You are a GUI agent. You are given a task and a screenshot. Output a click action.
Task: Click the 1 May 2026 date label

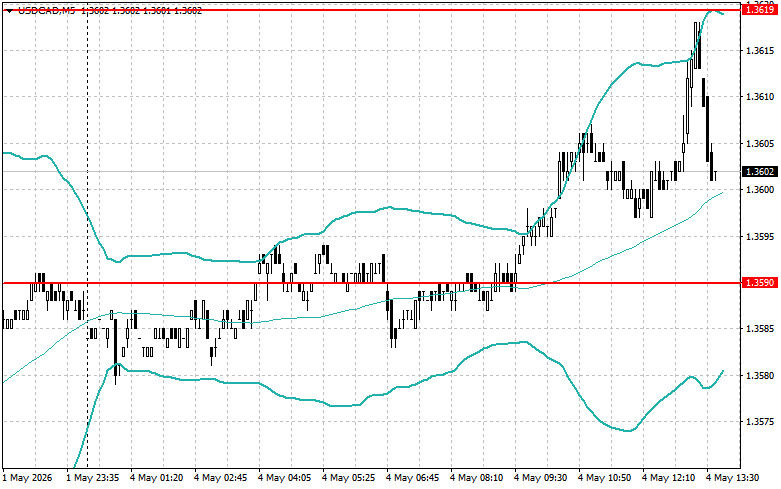(x=27, y=478)
